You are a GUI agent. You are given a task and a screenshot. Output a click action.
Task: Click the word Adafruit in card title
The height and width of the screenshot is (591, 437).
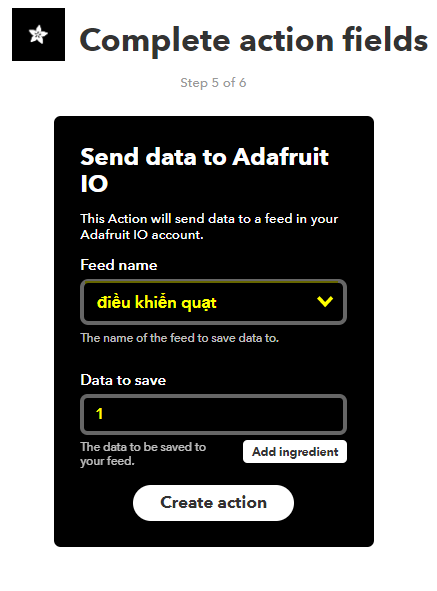(280, 156)
